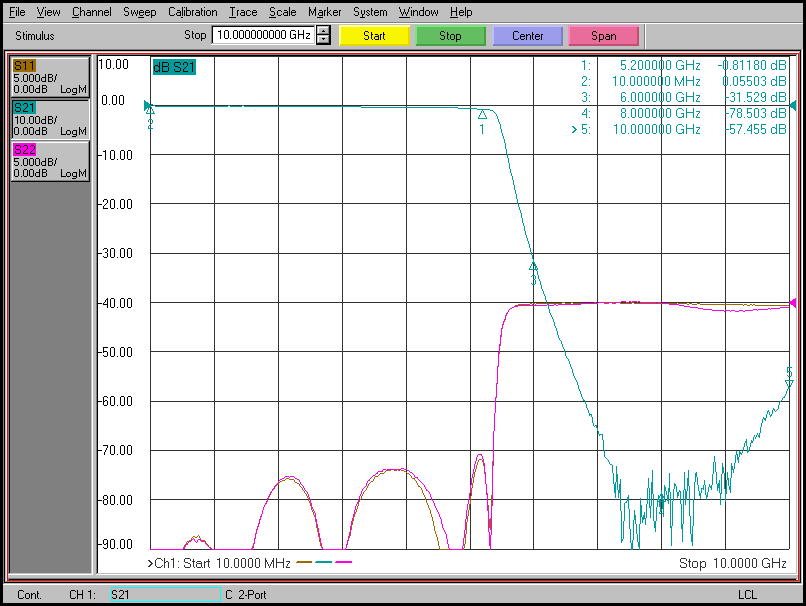The height and width of the screenshot is (606, 806).
Task: Select the S11 trace in side panel
Action: 49,76
